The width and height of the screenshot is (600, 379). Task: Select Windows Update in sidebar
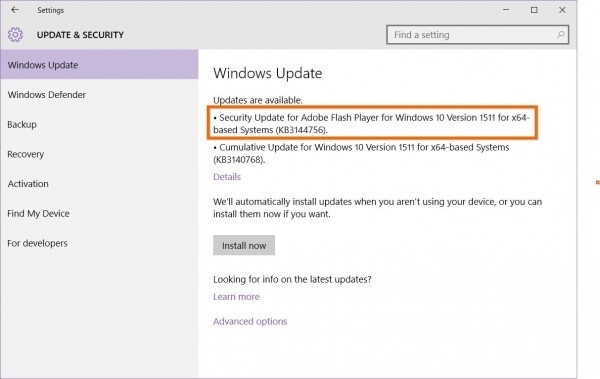coord(99,65)
